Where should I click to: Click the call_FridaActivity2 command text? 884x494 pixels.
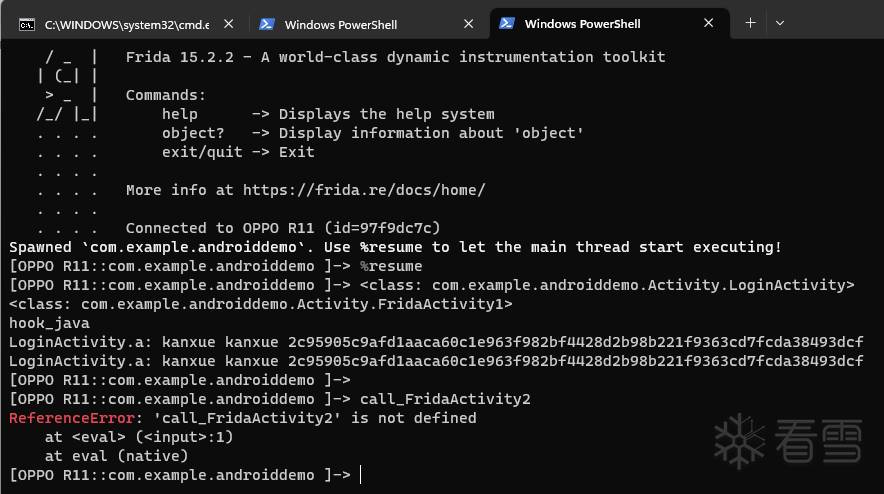coord(445,399)
